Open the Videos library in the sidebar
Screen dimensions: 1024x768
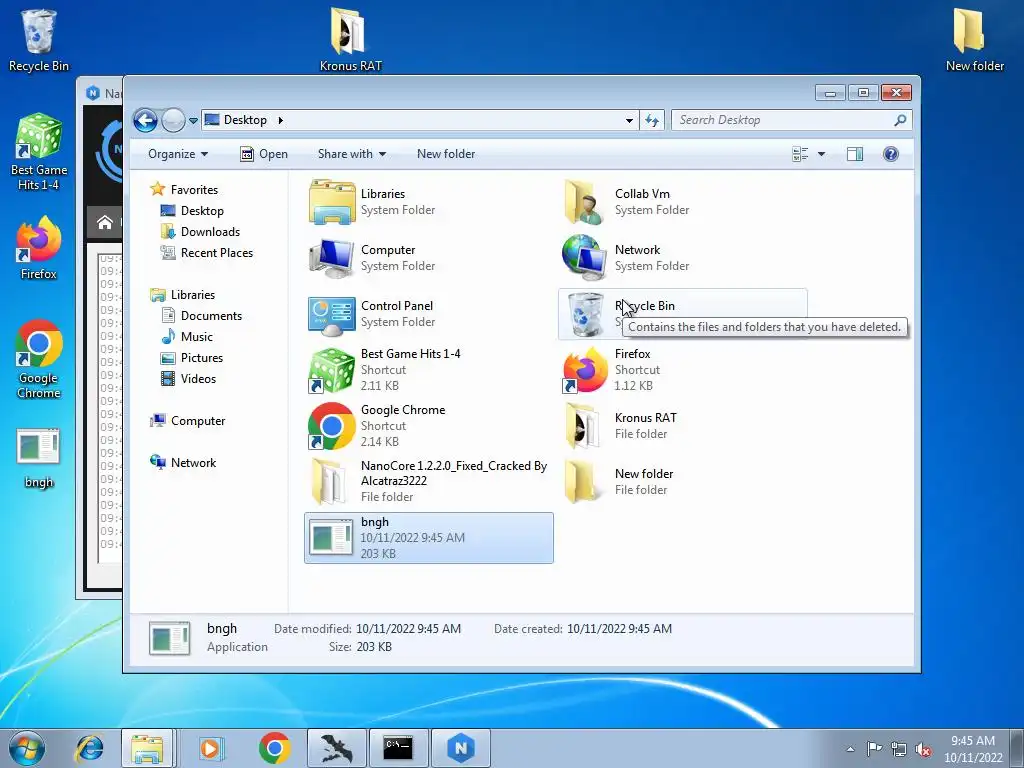[198, 379]
